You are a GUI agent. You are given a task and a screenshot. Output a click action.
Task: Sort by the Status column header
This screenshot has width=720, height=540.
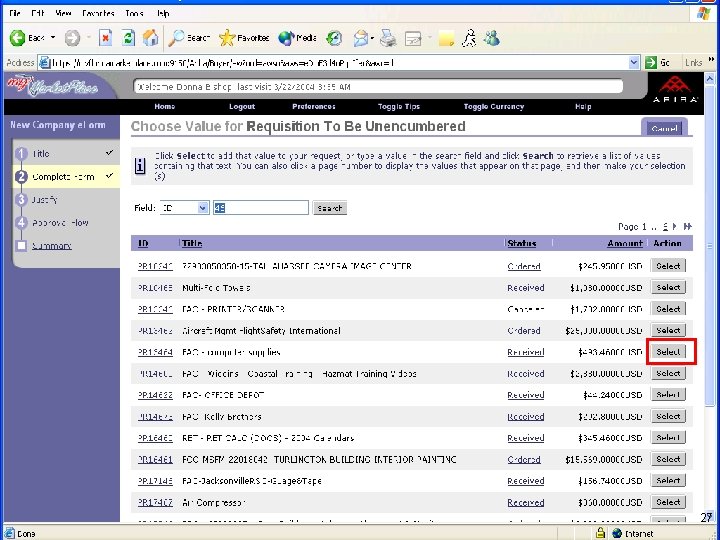tap(522, 243)
